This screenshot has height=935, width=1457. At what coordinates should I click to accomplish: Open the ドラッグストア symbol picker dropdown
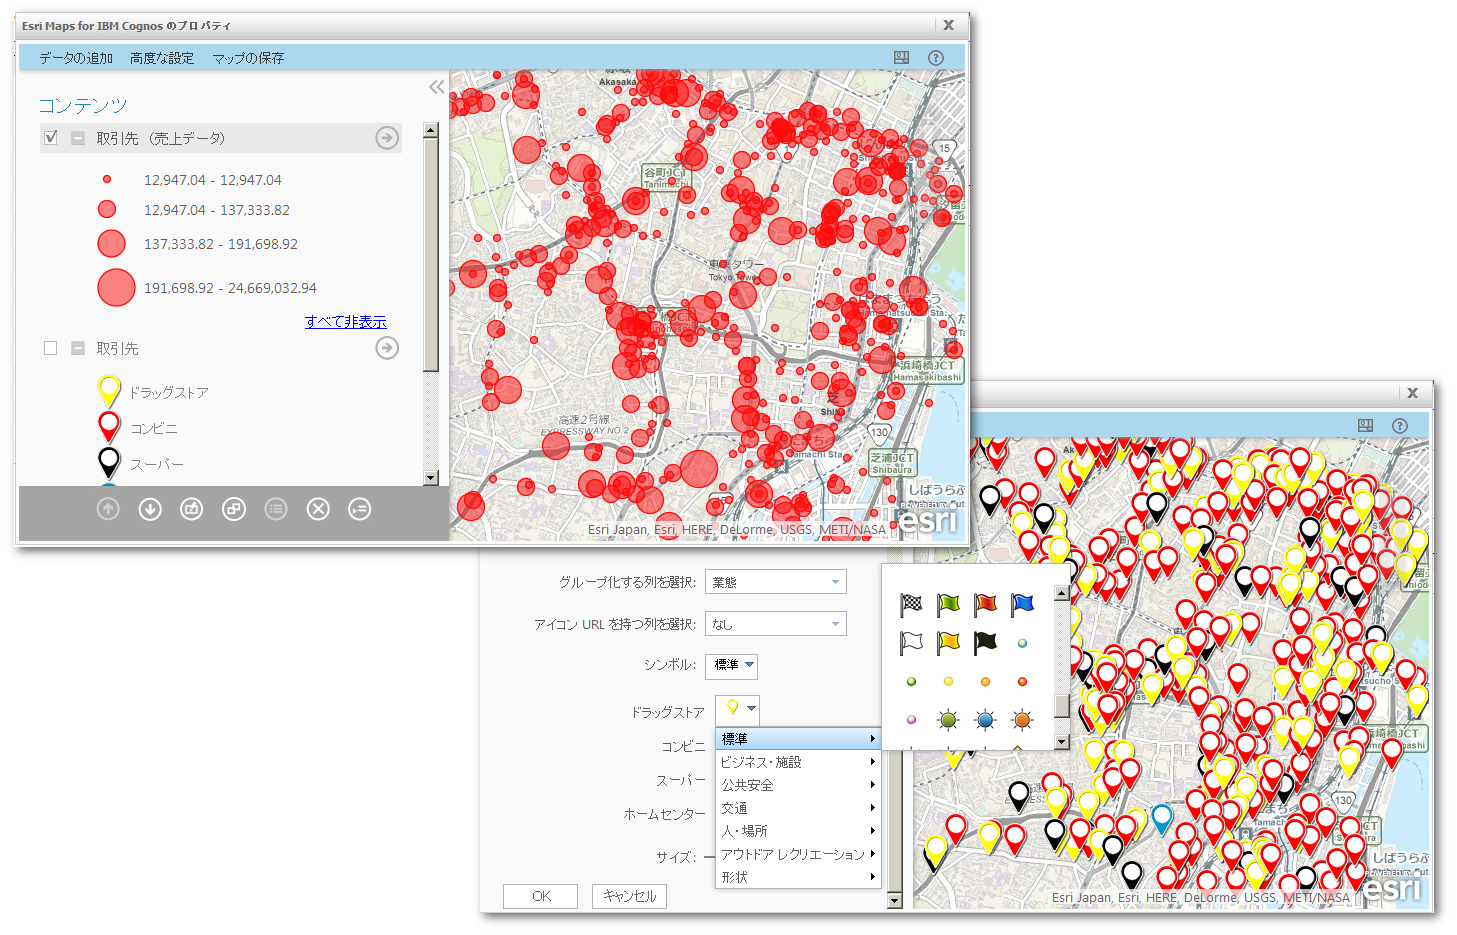[738, 708]
